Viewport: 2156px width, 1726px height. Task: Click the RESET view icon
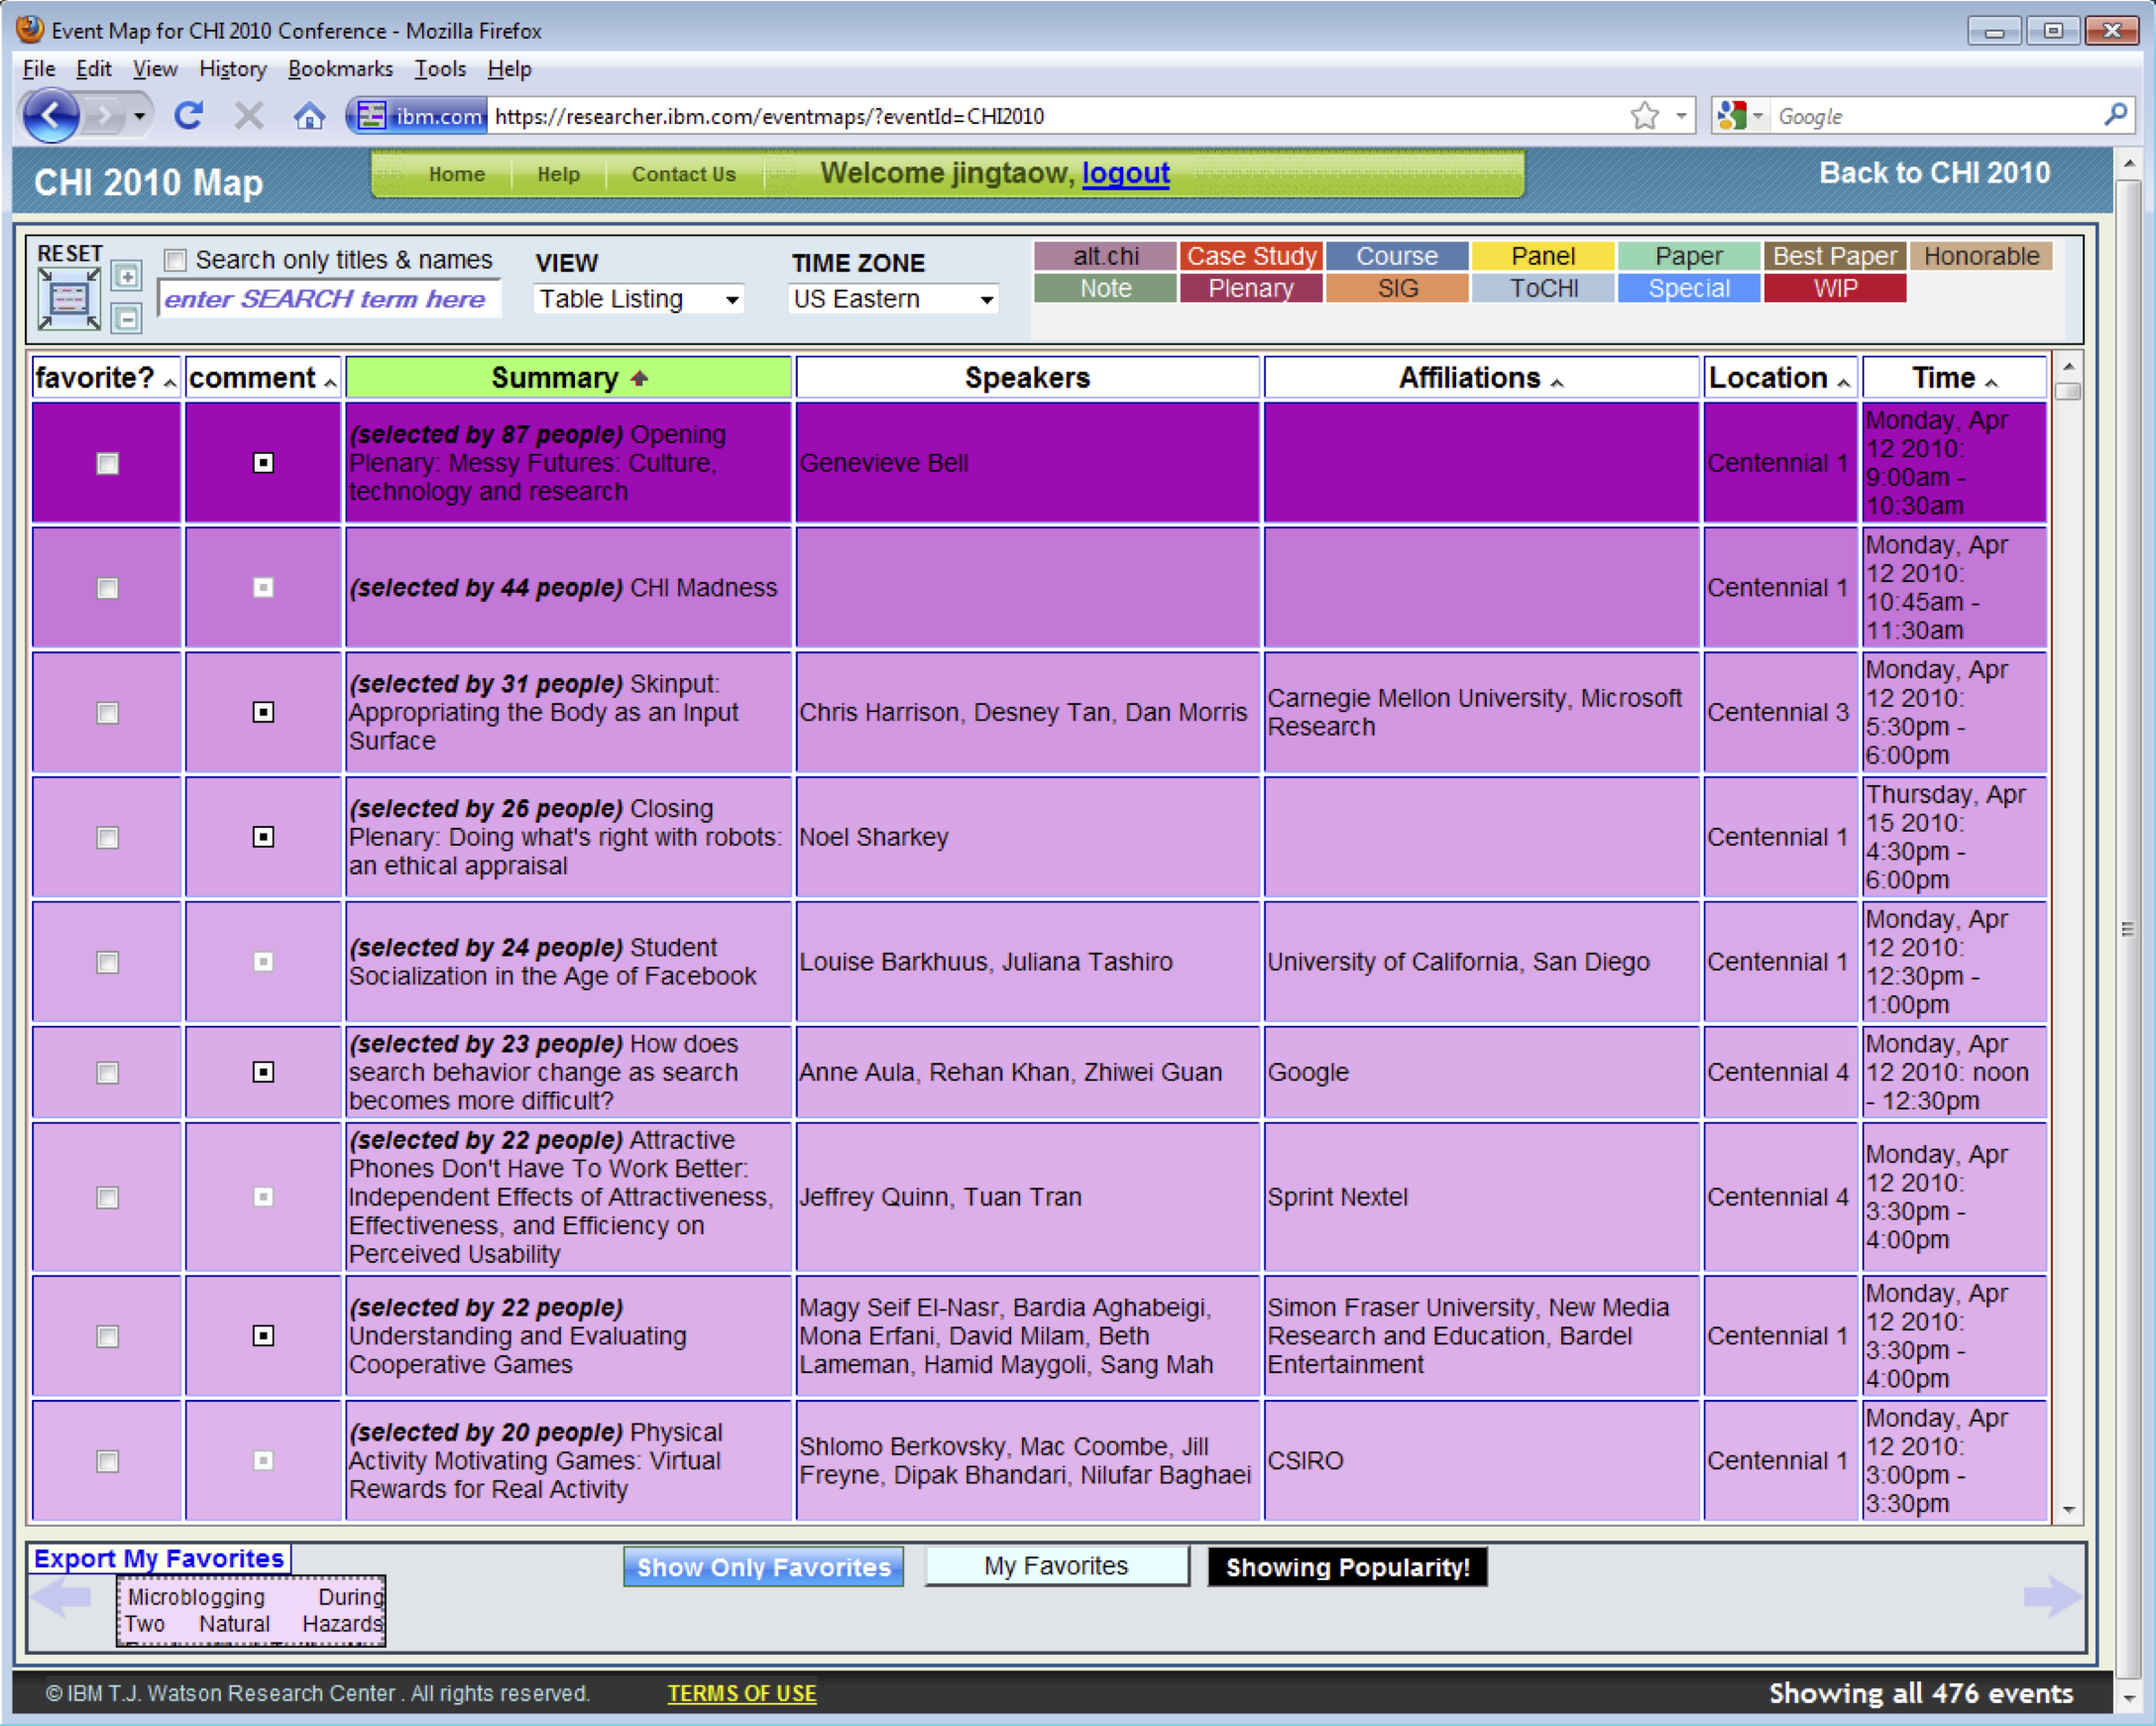(x=69, y=298)
